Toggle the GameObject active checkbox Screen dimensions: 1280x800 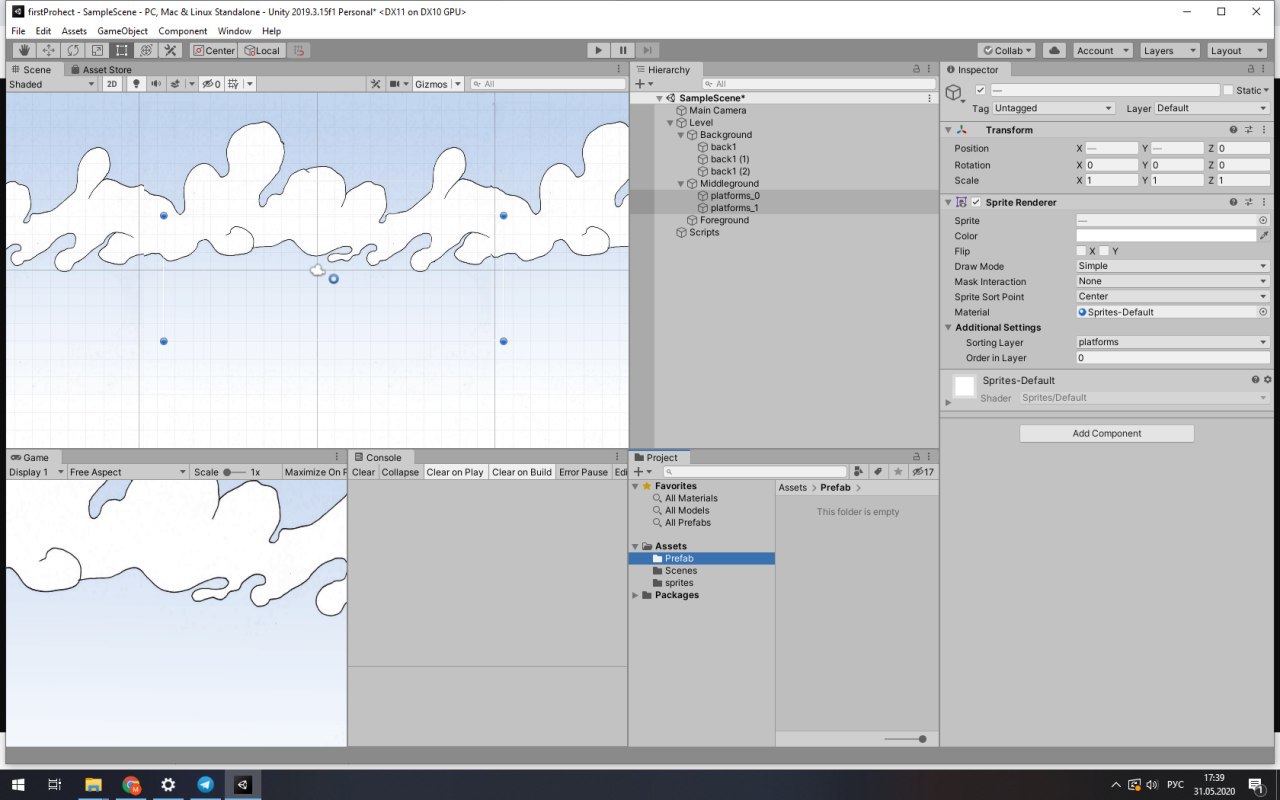click(x=980, y=90)
